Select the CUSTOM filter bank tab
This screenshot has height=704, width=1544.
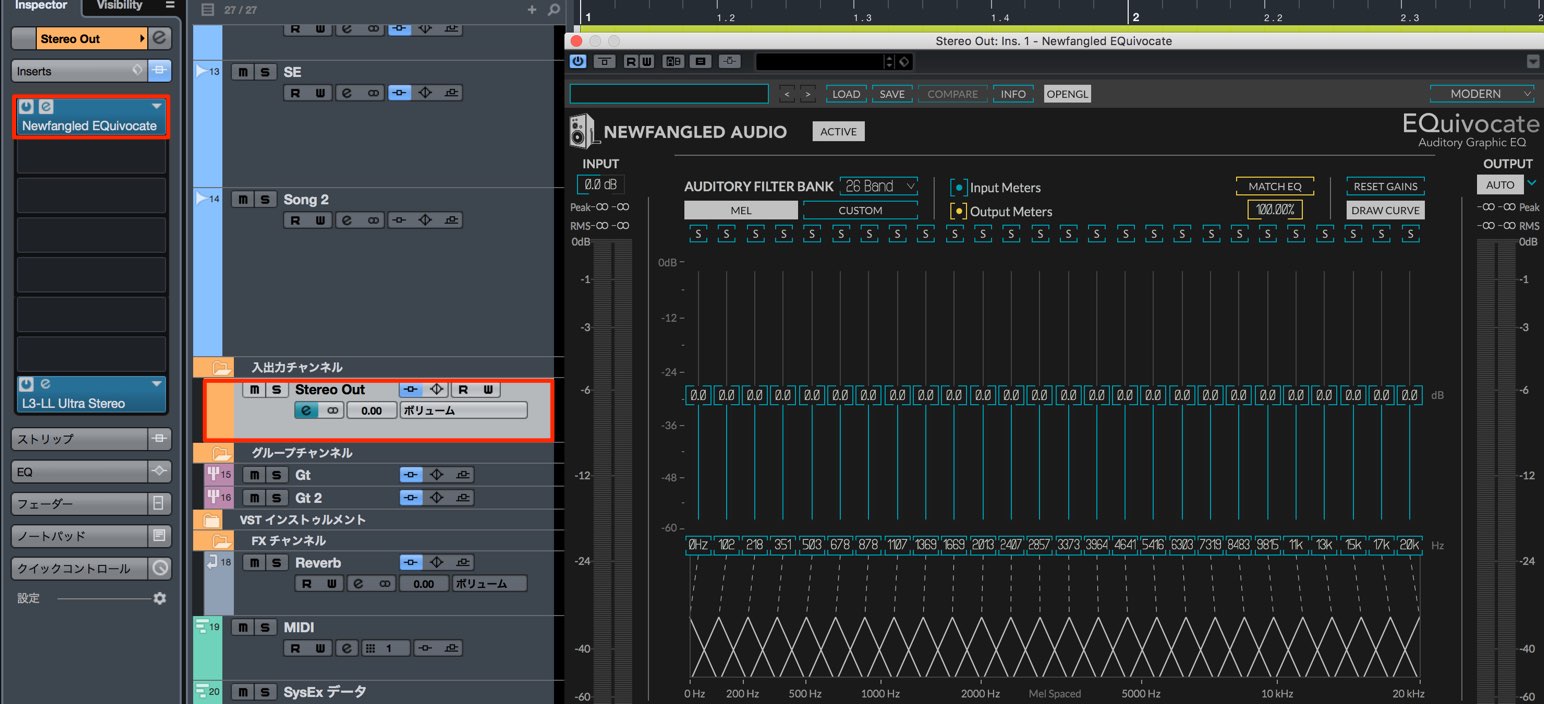pyautogui.click(x=860, y=210)
